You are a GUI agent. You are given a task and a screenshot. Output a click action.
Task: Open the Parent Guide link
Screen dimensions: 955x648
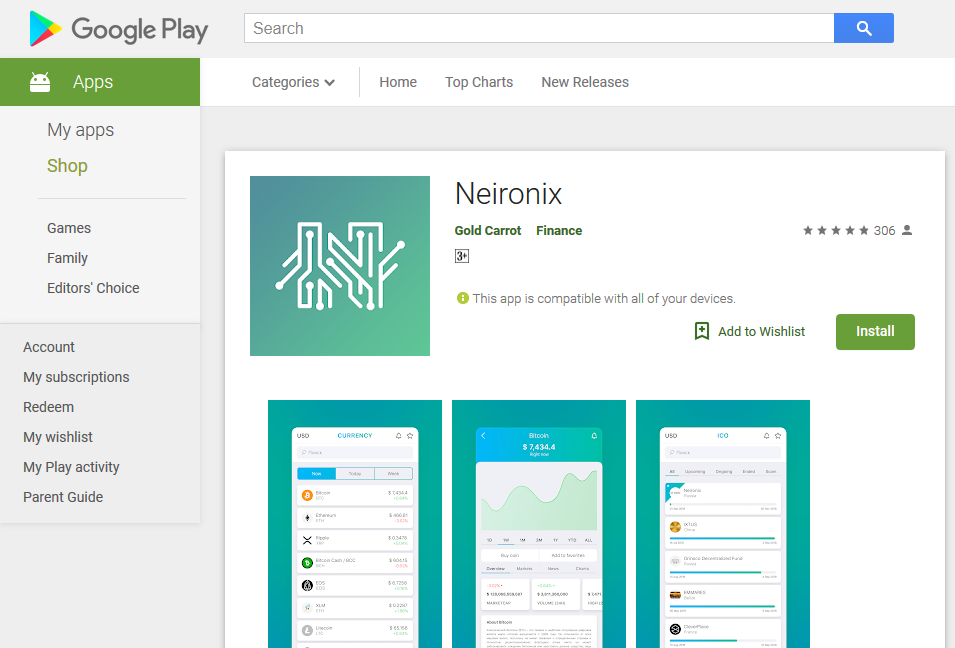[x=63, y=497]
